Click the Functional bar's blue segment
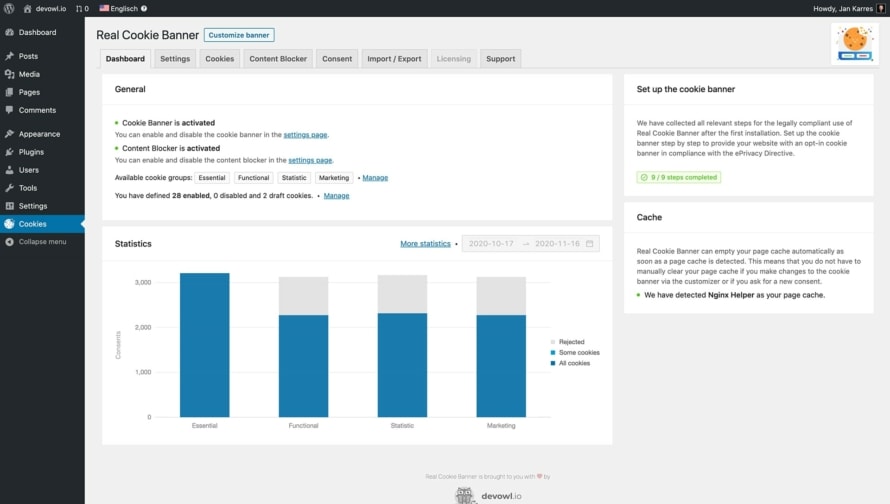The width and height of the screenshot is (890, 504). click(303, 366)
